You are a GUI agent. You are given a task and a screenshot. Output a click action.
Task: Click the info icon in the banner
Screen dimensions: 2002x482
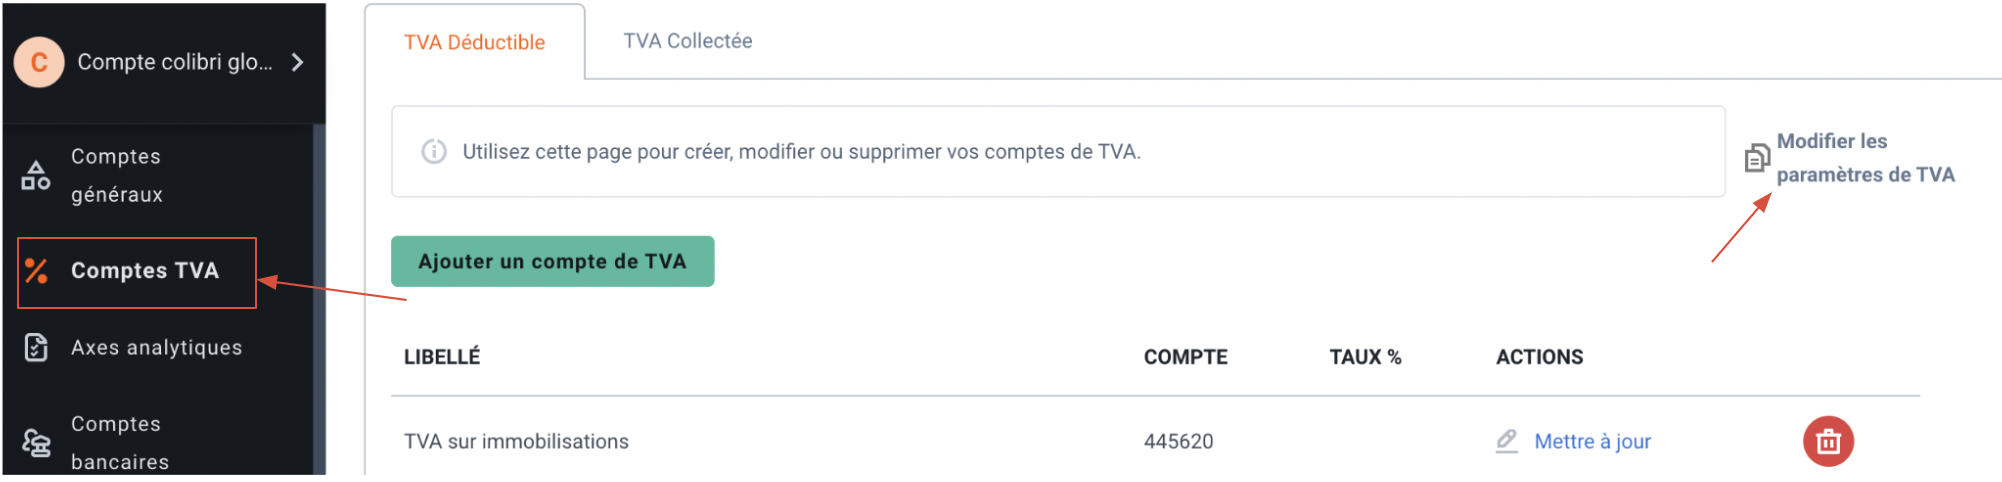click(x=434, y=152)
